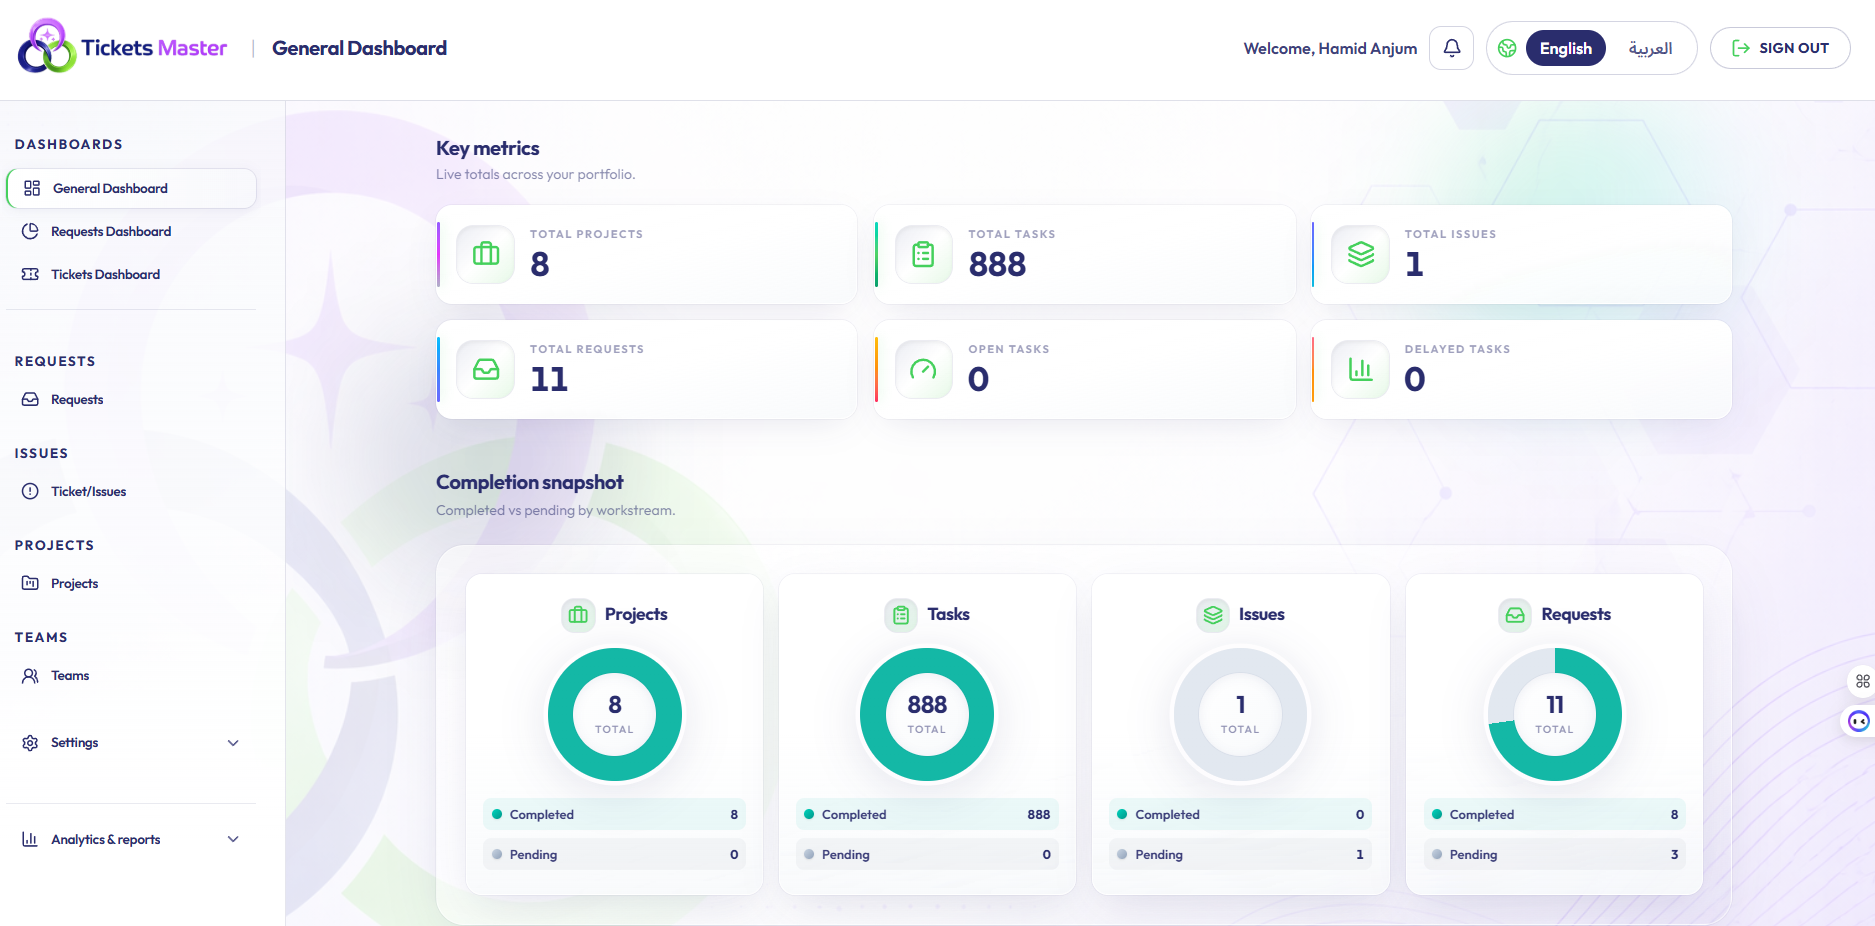This screenshot has width=1875, height=926.
Task: Click the Tickets Dashboard ticket icon
Action: 30,275
